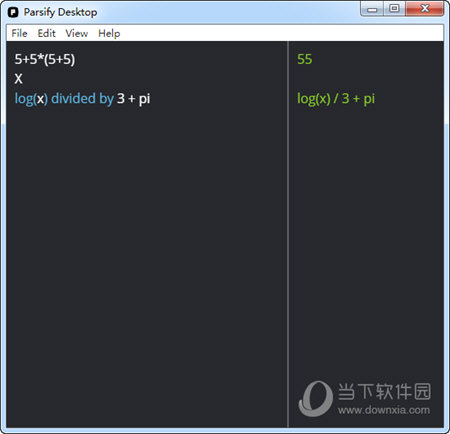Click the line containing X
The width and height of the screenshot is (450, 434).
click(19, 79)
